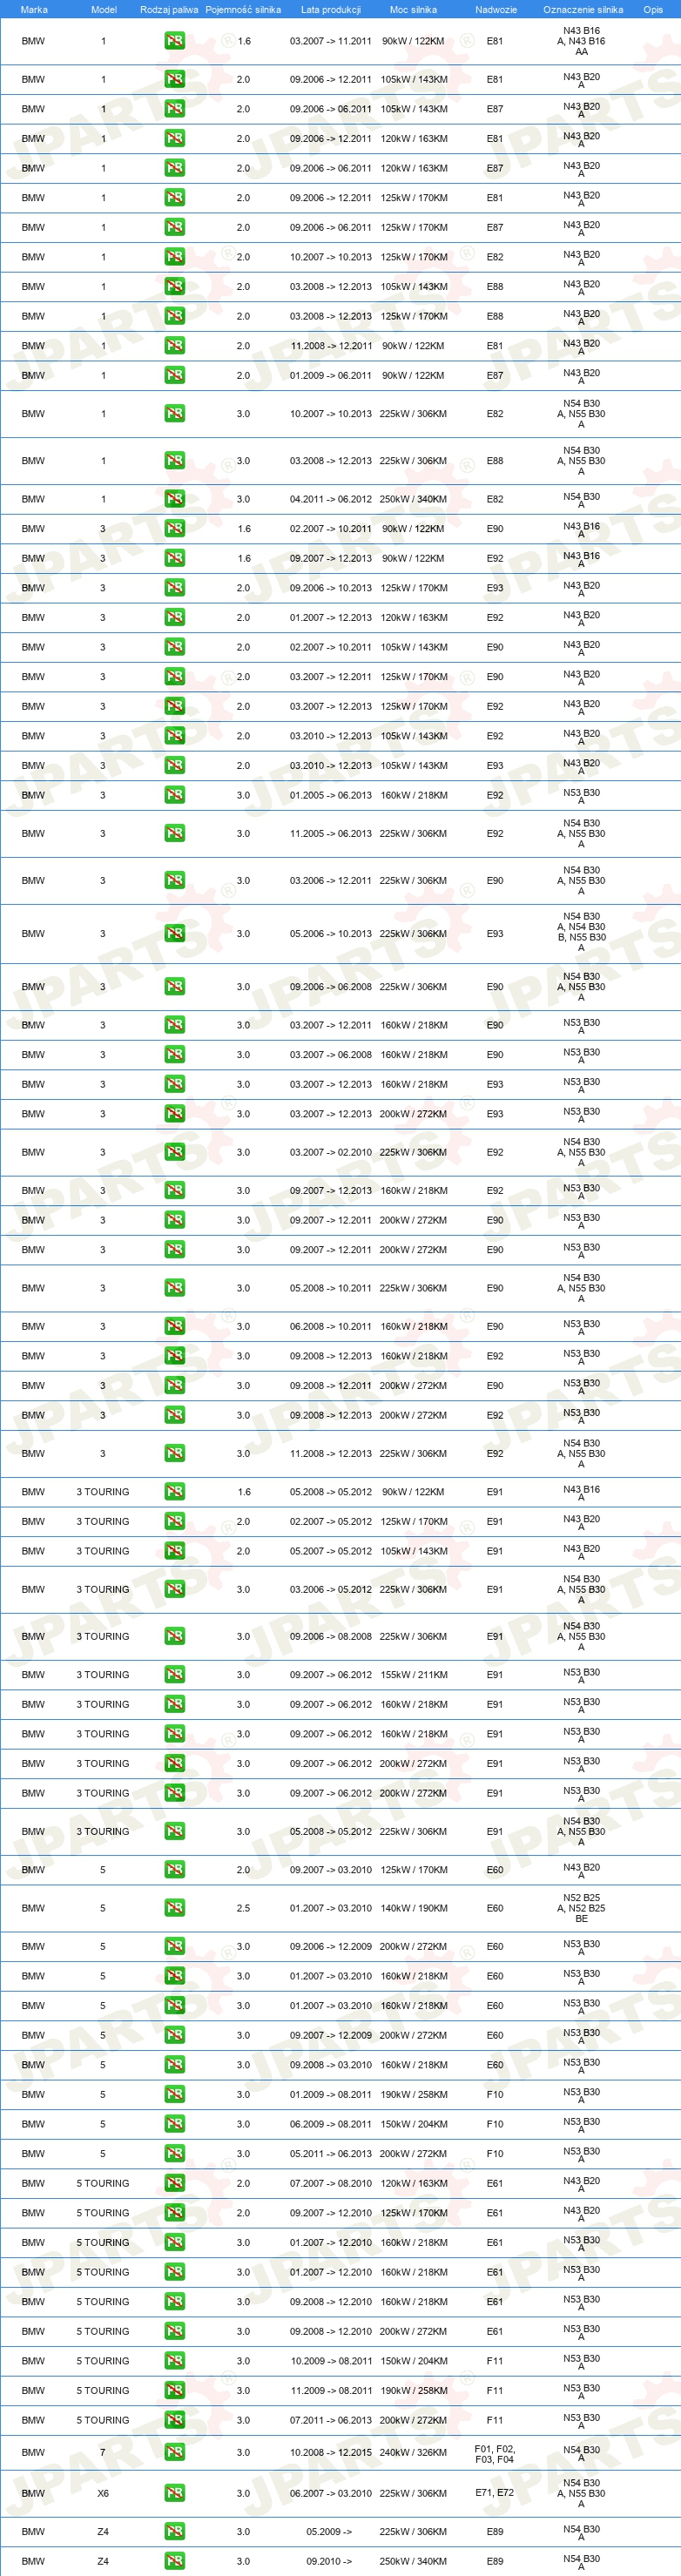Select the 02.2007 -> 05.2012 dates cell
The image size is (681, 2576).
[331, 1522]
